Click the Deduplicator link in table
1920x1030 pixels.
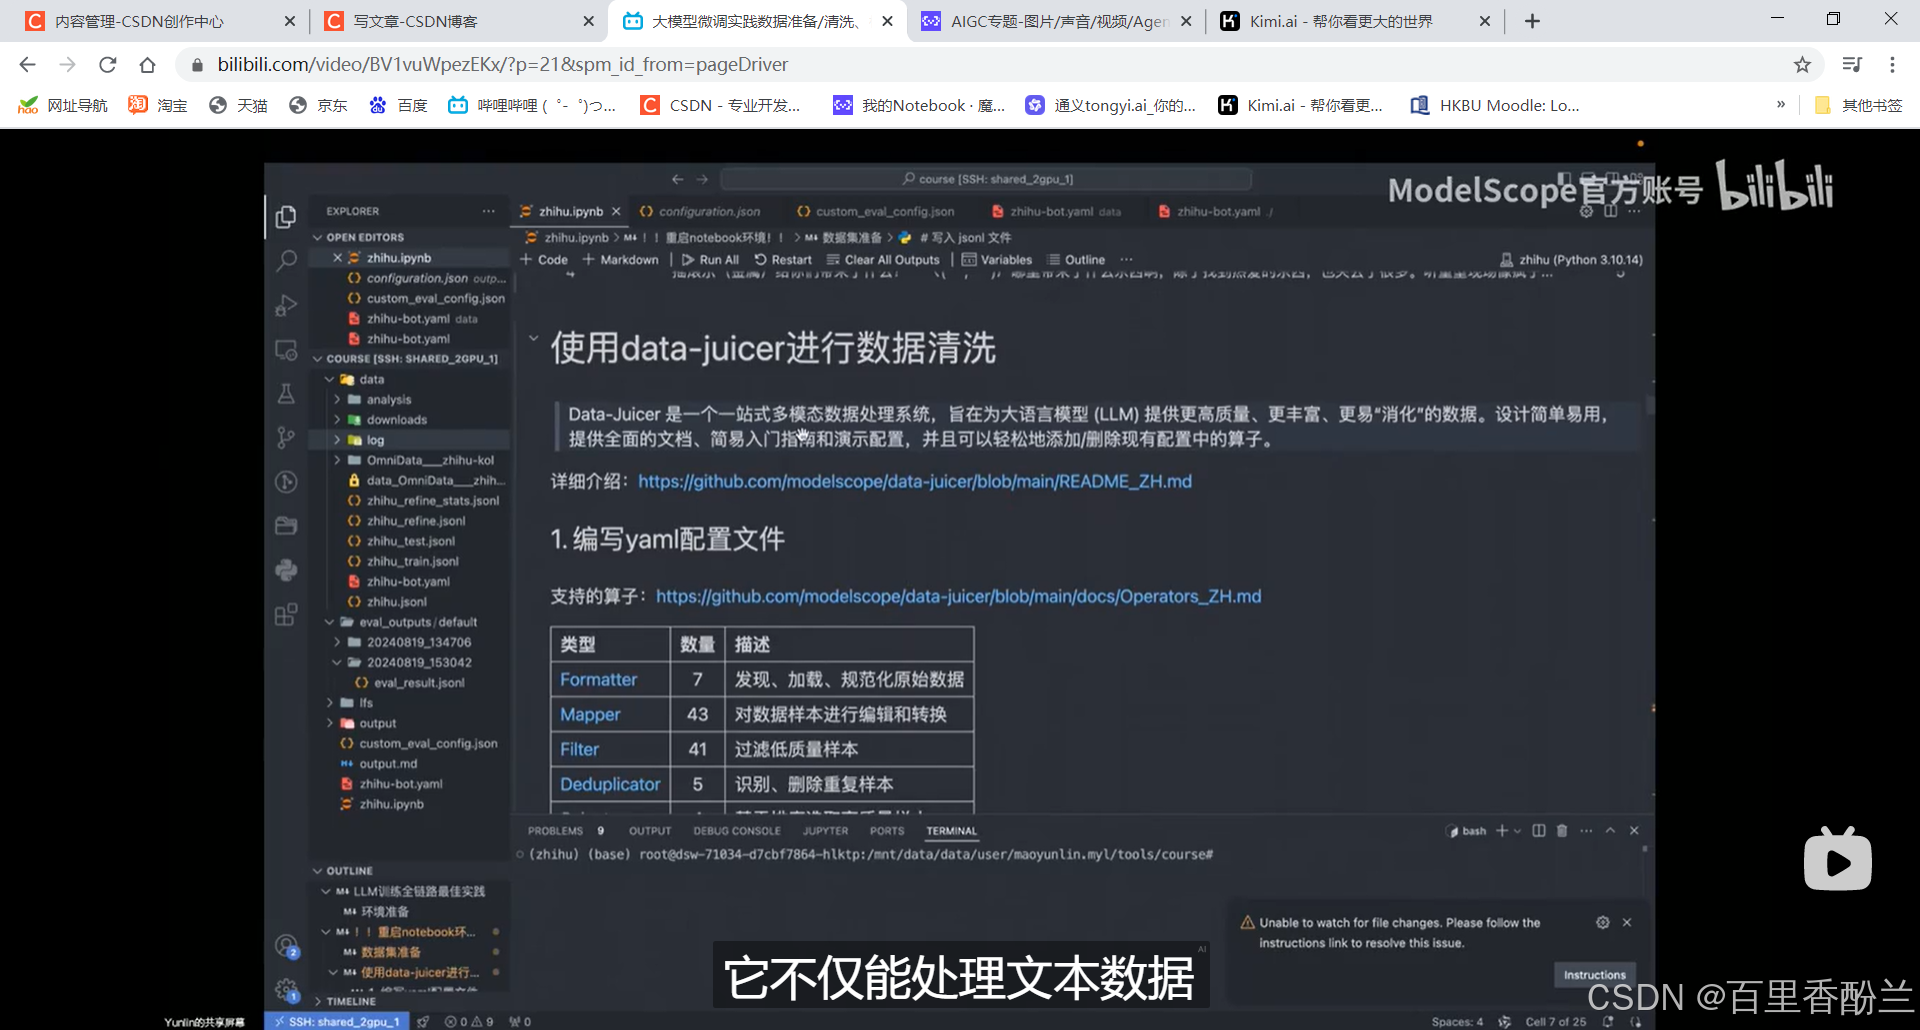click(610, 784)
